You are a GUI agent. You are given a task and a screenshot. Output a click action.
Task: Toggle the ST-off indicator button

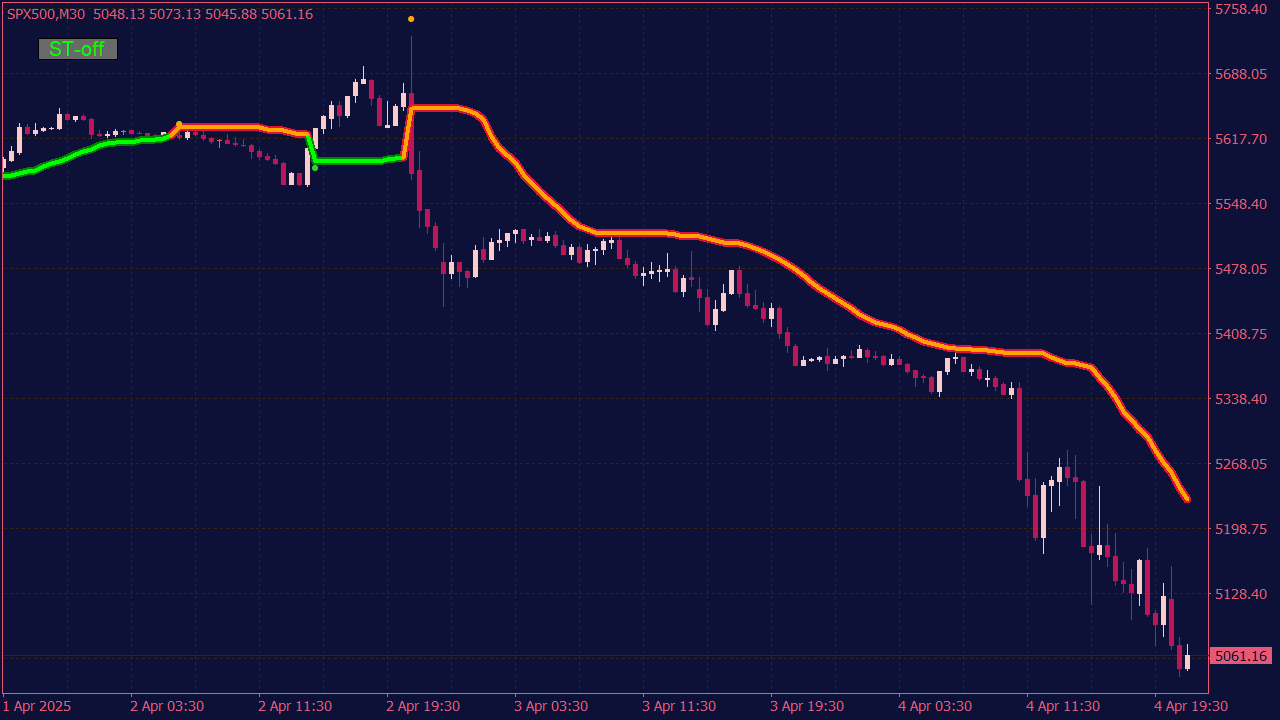(x=78, y=49)
